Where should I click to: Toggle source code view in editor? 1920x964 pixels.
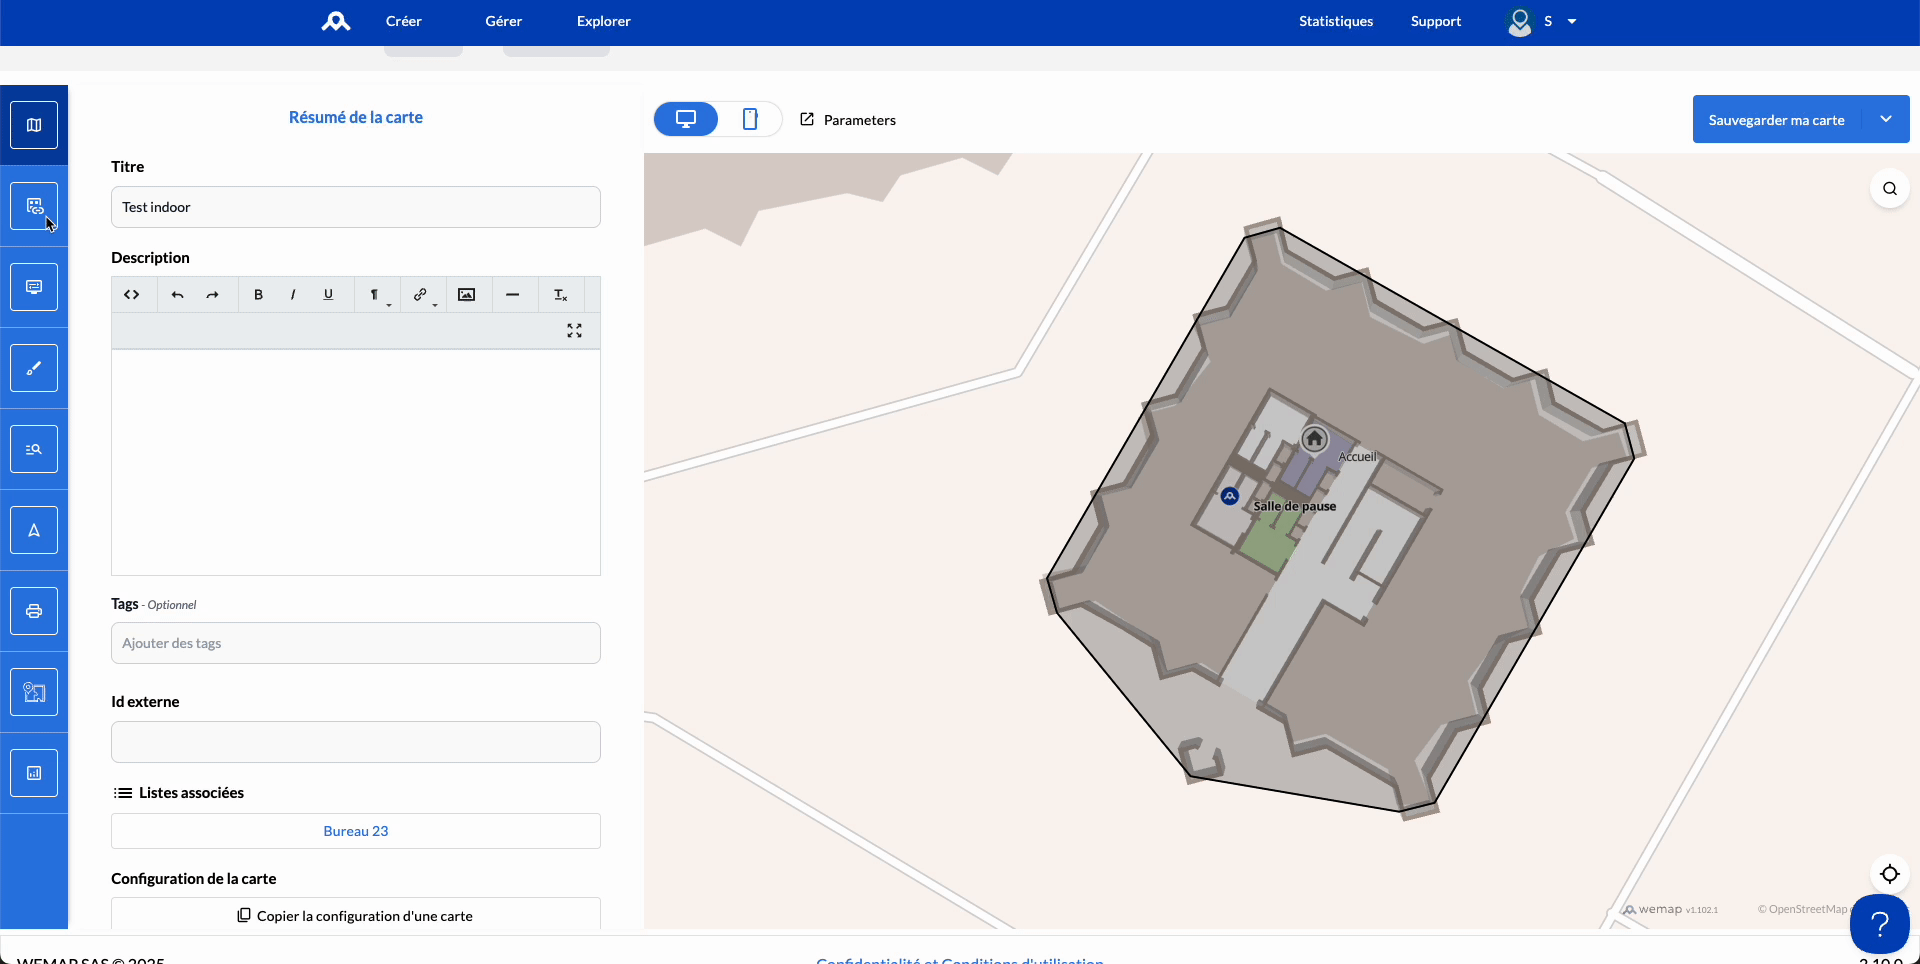click(x=132, y=295)
